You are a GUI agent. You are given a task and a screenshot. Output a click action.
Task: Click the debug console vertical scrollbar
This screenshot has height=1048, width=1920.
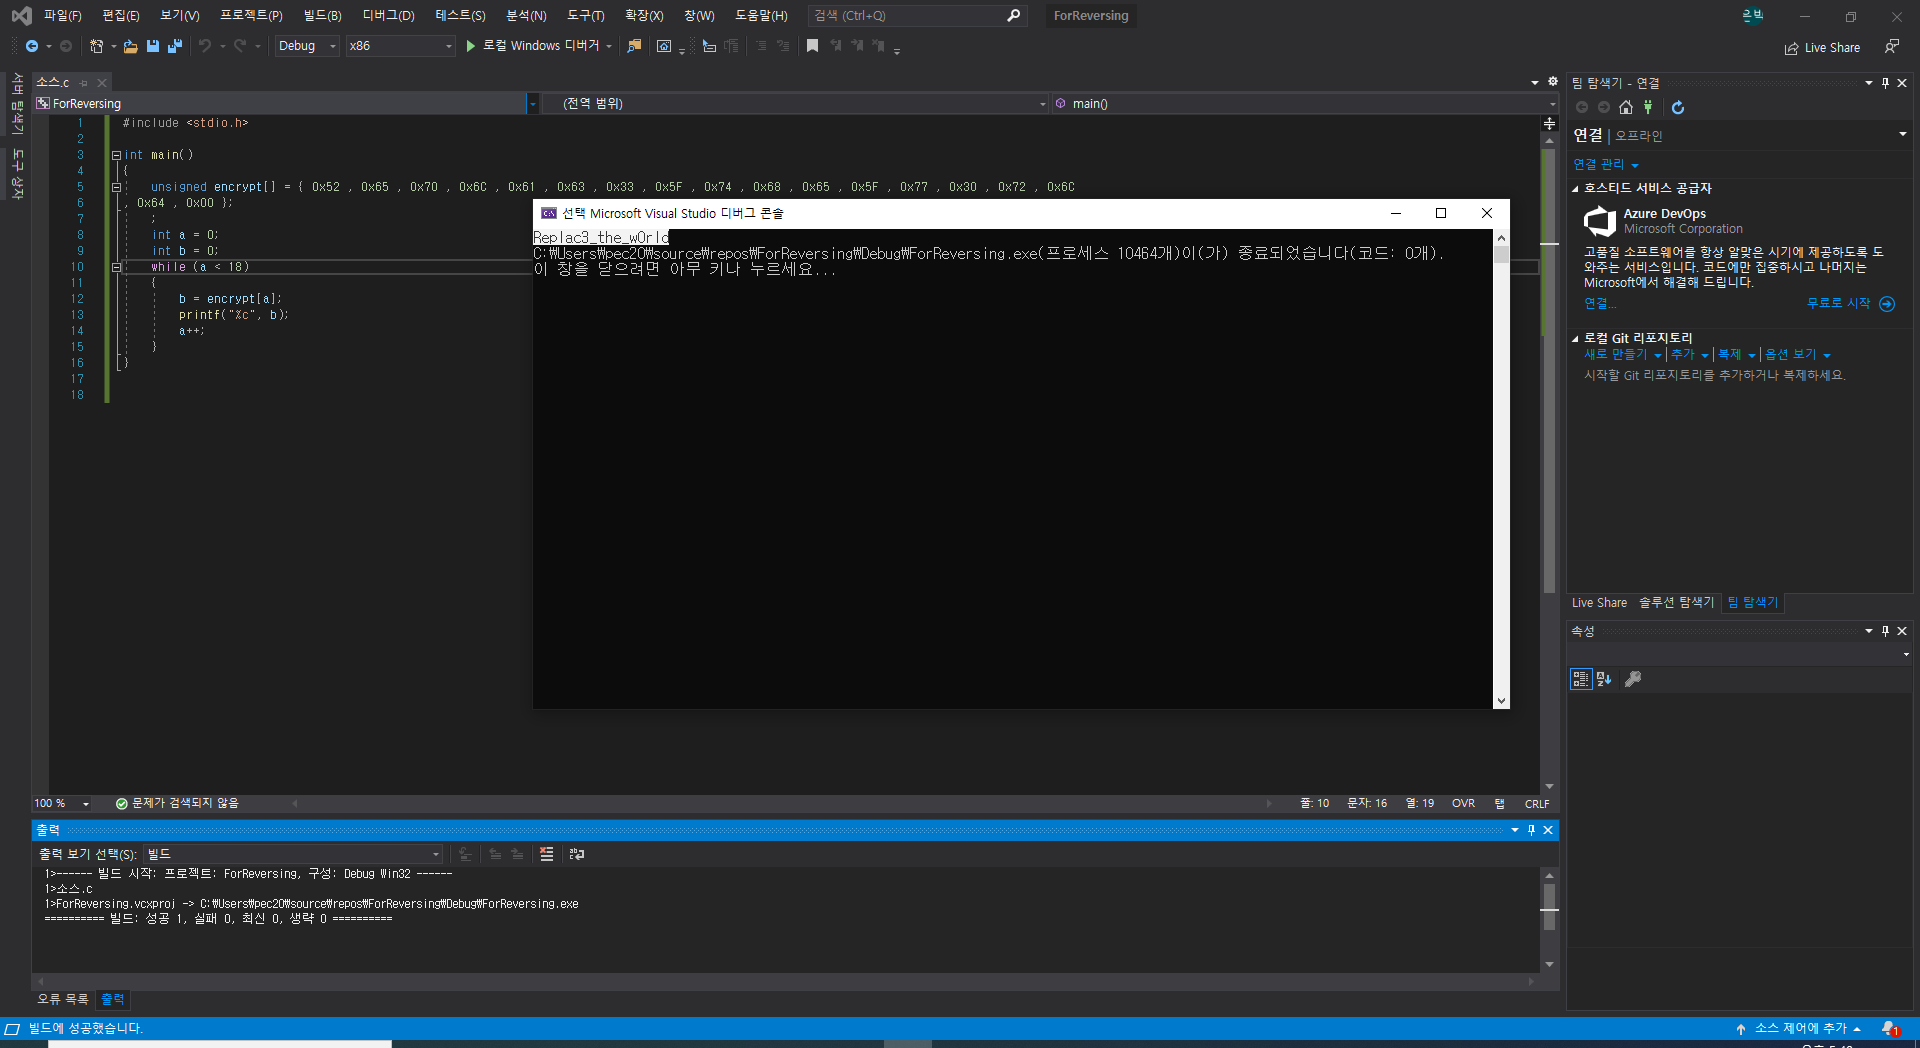pyautogui.click(x=1501, y=469)
